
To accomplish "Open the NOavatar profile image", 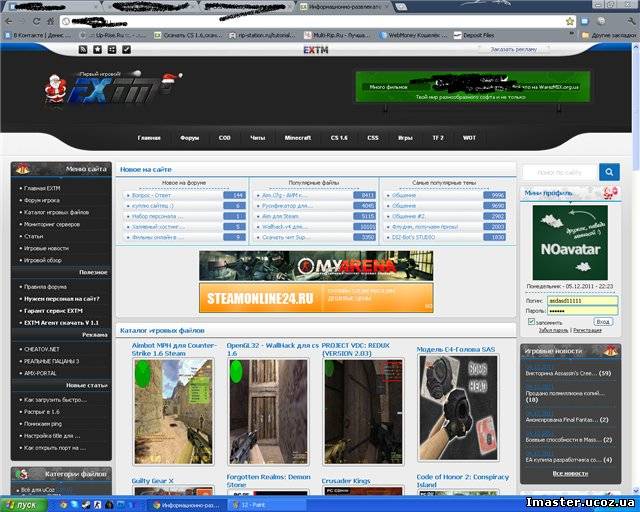I will pos(570,243).
